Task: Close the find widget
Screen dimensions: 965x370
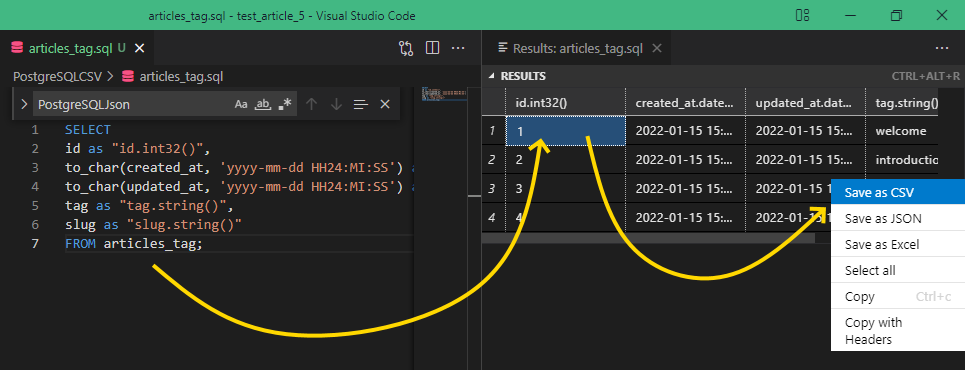Action: 385,105
